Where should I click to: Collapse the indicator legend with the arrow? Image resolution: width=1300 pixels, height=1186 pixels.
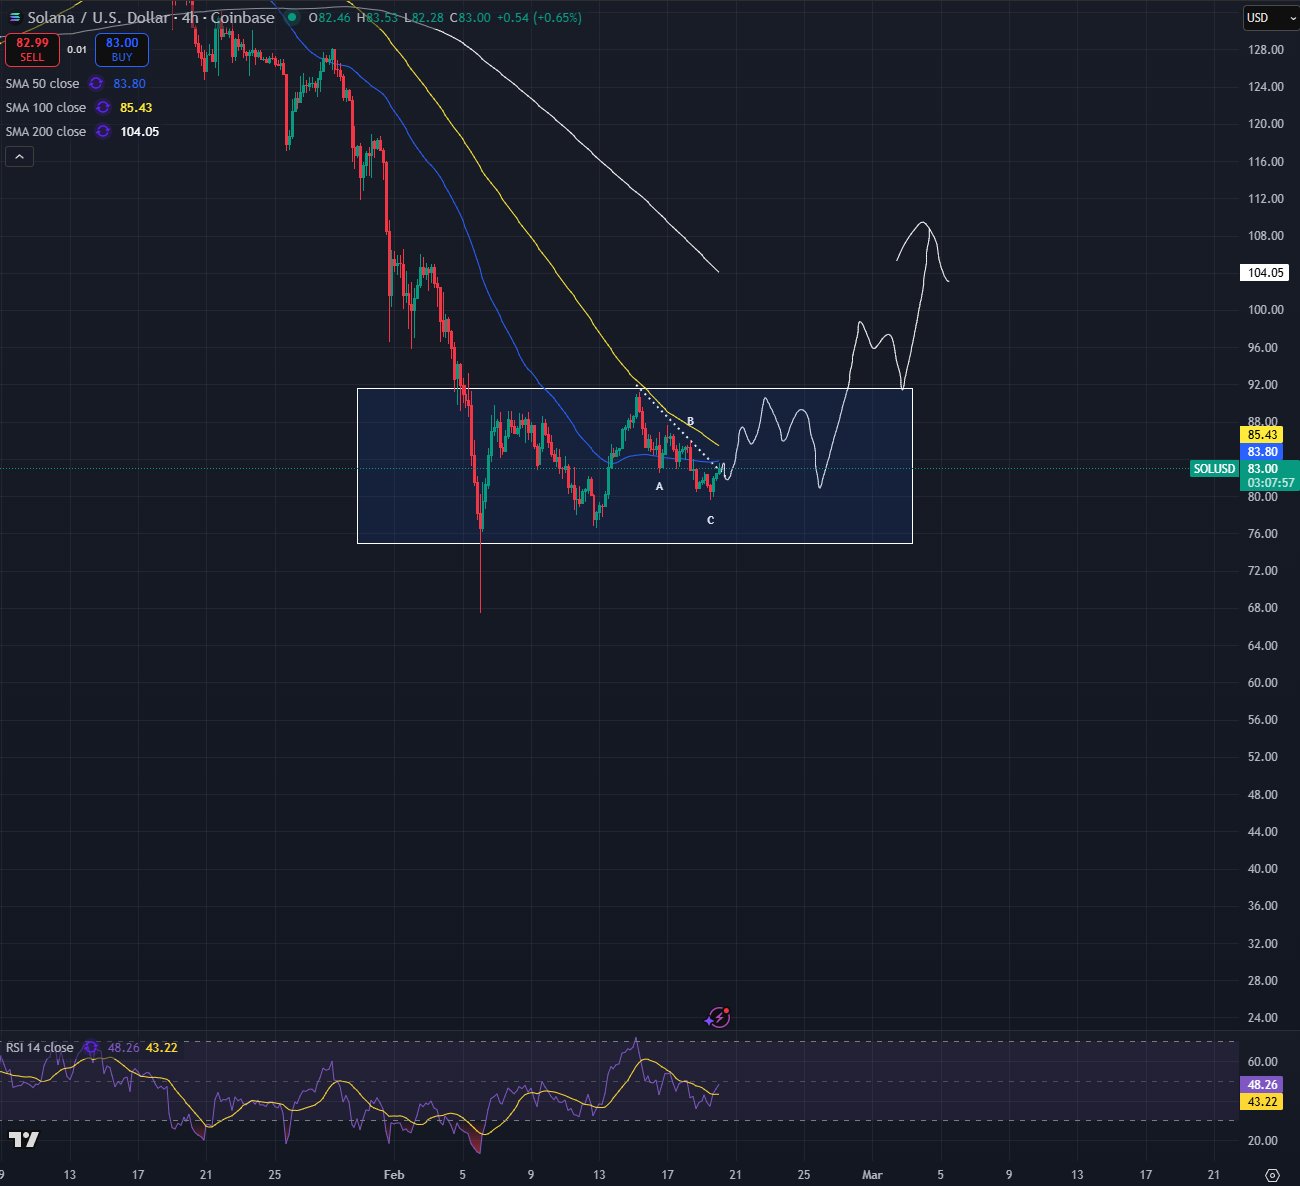click(x=19, y=156)
